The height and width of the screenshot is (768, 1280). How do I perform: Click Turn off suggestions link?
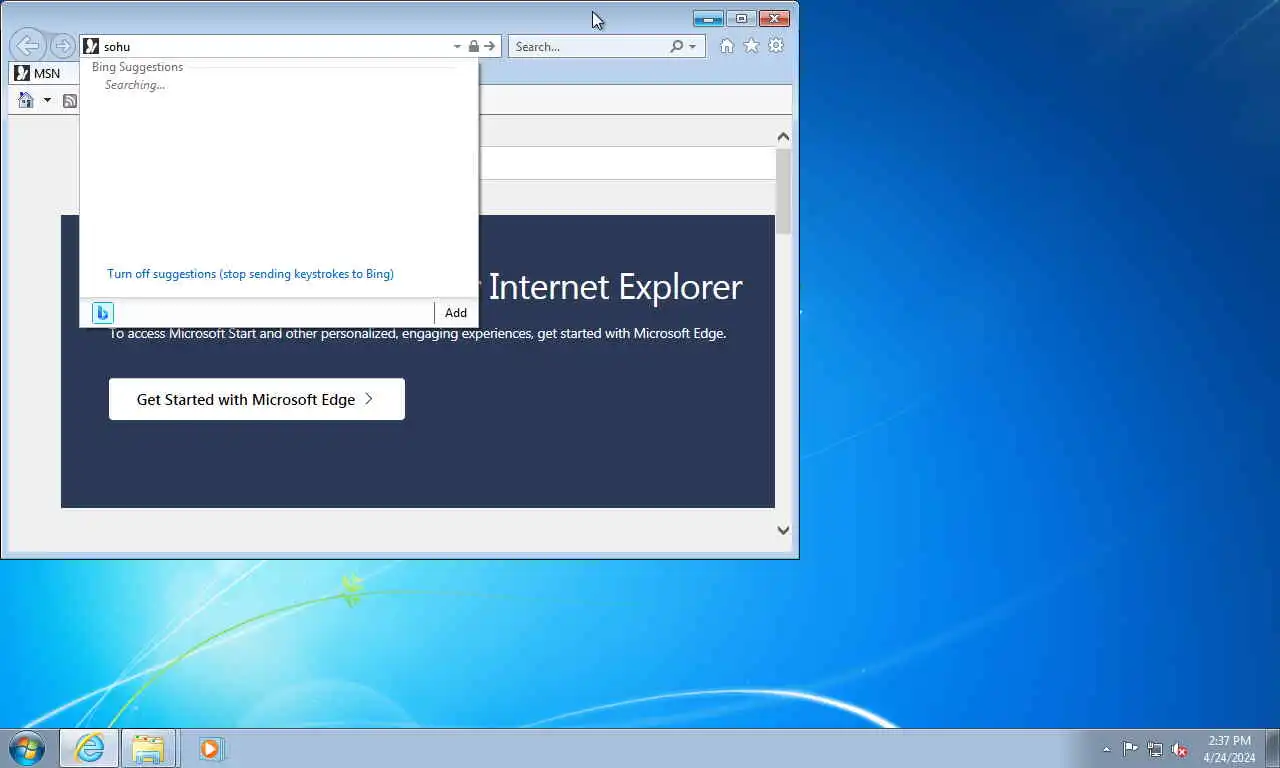click(250, 274)
